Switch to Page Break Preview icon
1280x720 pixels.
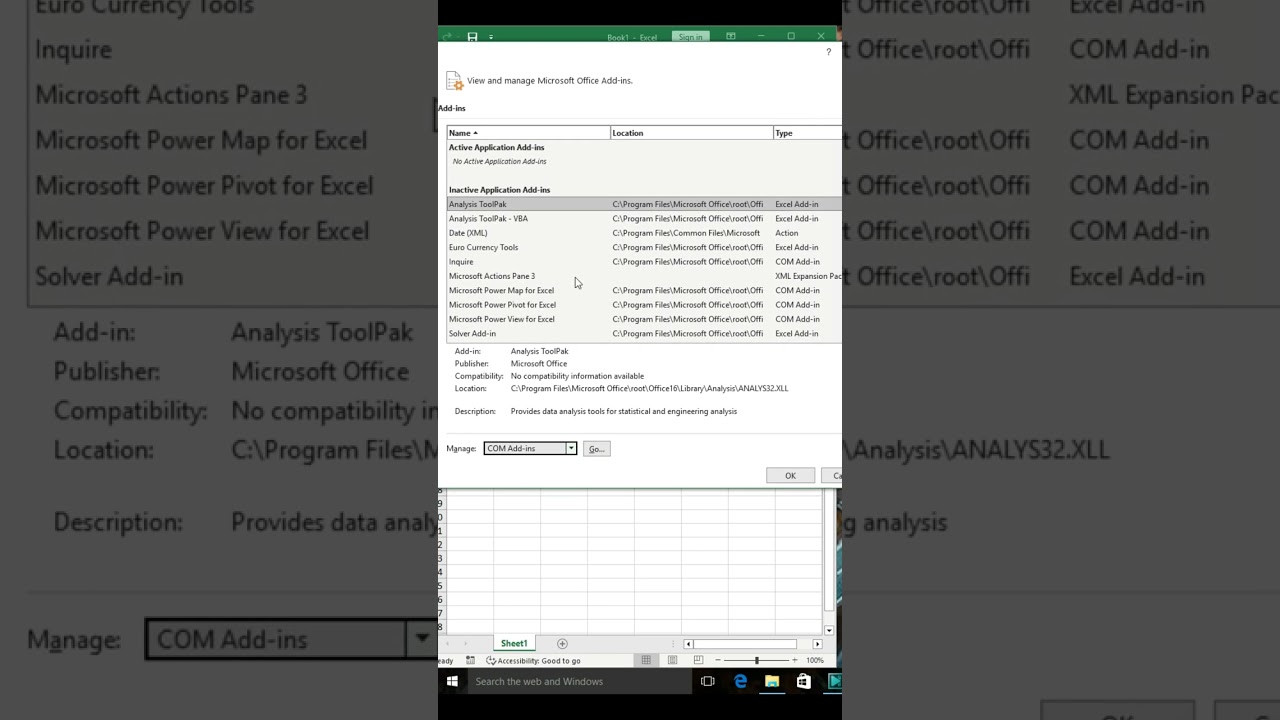[x=698, y=660]
